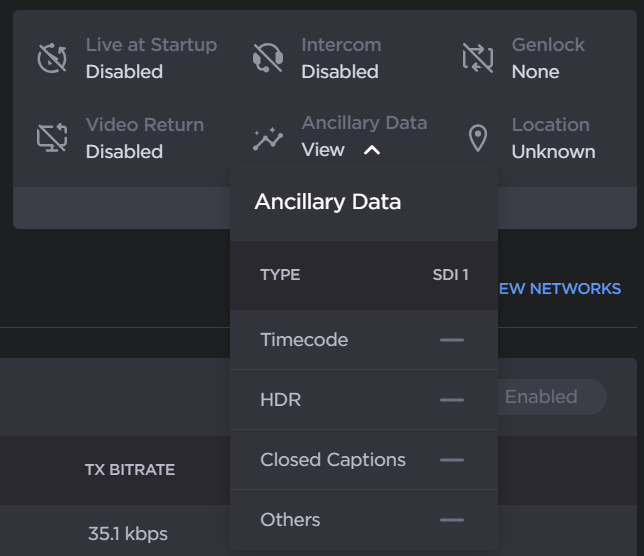Click the Intercom headset icon
This screenshot has height=556, width=644.
click(267, 58)
